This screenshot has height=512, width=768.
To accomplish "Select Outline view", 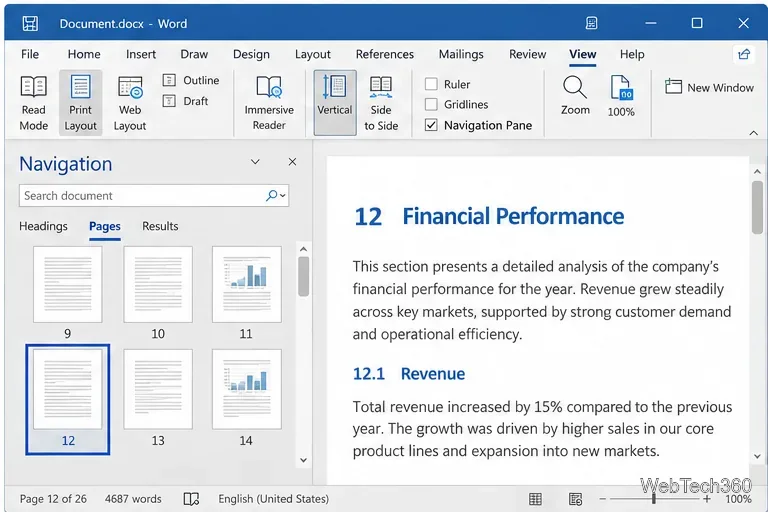I will point(191,80).
